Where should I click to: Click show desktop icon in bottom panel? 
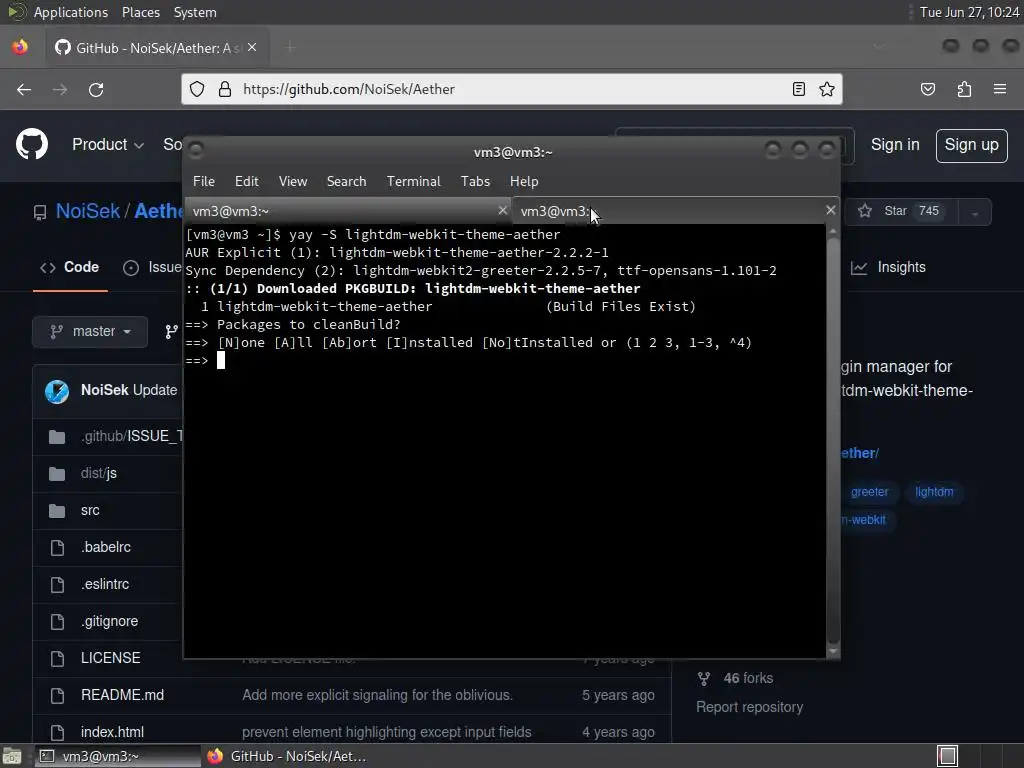point(12,756)
